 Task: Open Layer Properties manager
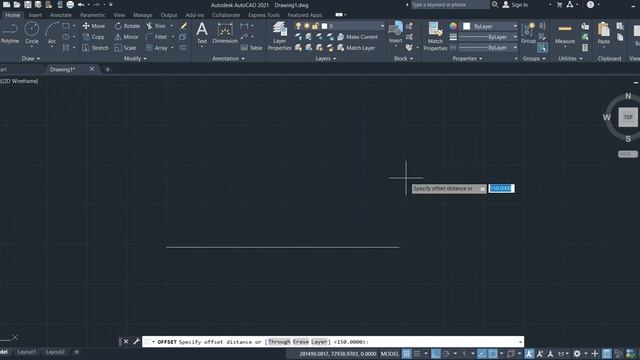click(280, 36)
